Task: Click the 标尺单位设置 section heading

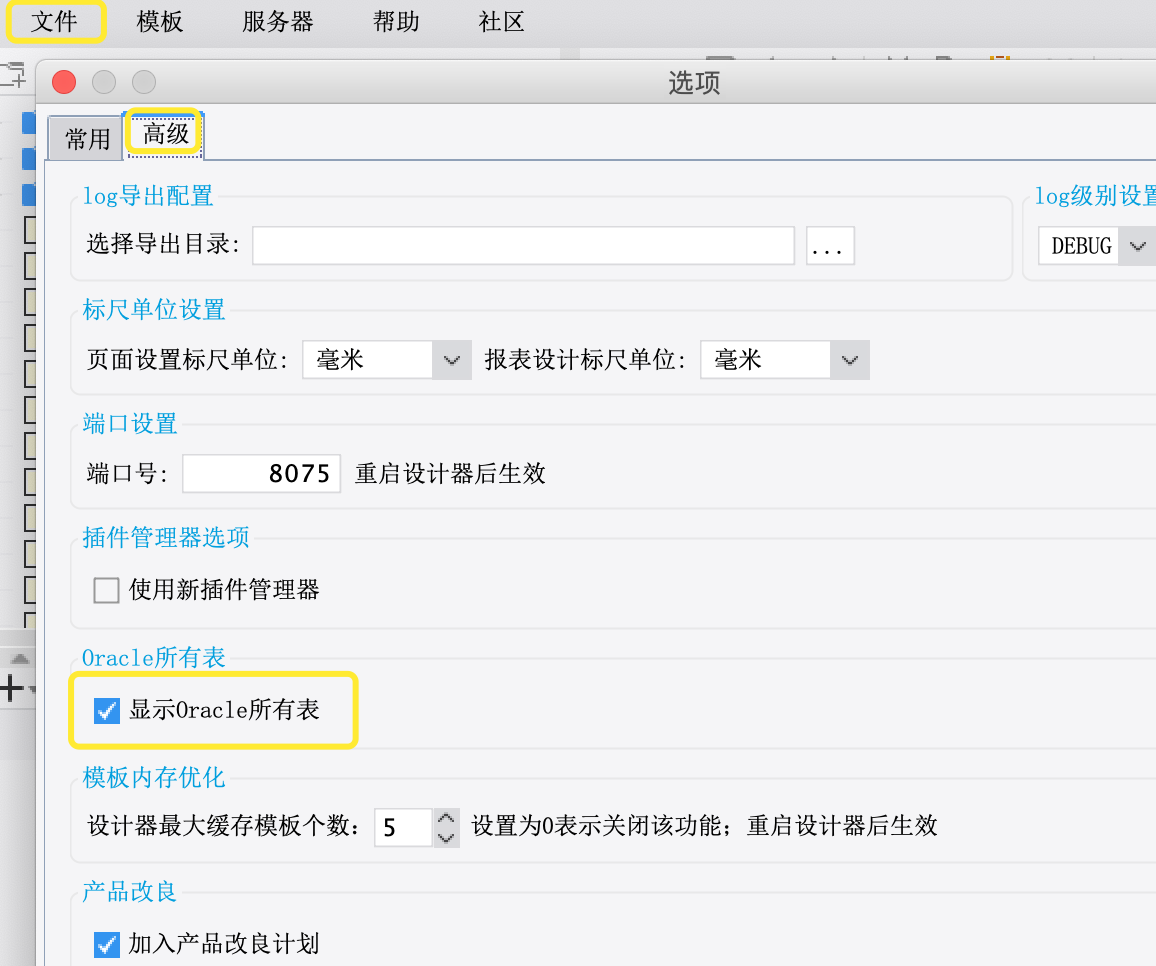Action: coord(153,310)
